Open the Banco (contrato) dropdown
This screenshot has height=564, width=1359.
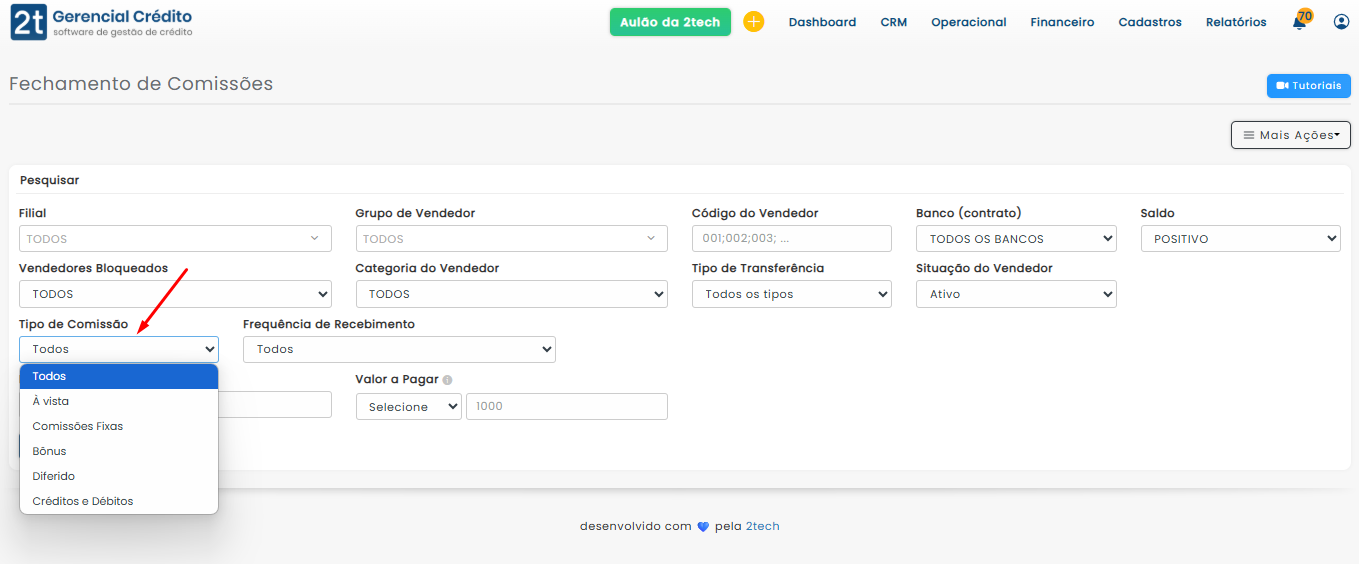(1015, 239)
